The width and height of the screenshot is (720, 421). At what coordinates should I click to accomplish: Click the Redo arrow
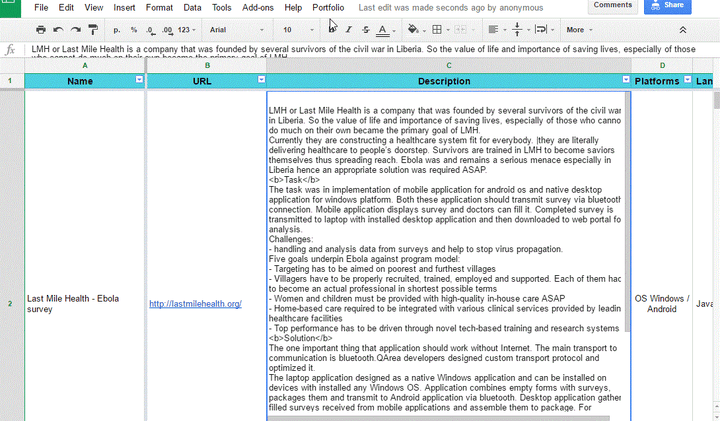pyautogui.click(x=76, y=30)
